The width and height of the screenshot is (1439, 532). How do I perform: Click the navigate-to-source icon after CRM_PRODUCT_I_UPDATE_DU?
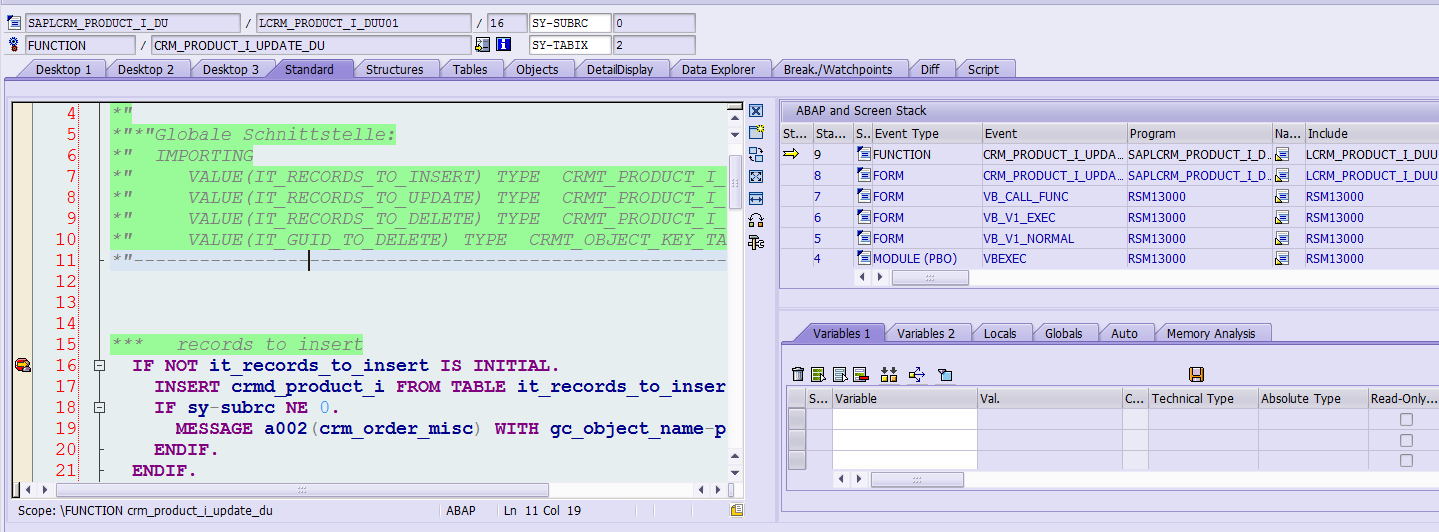(x=483, y=45)
